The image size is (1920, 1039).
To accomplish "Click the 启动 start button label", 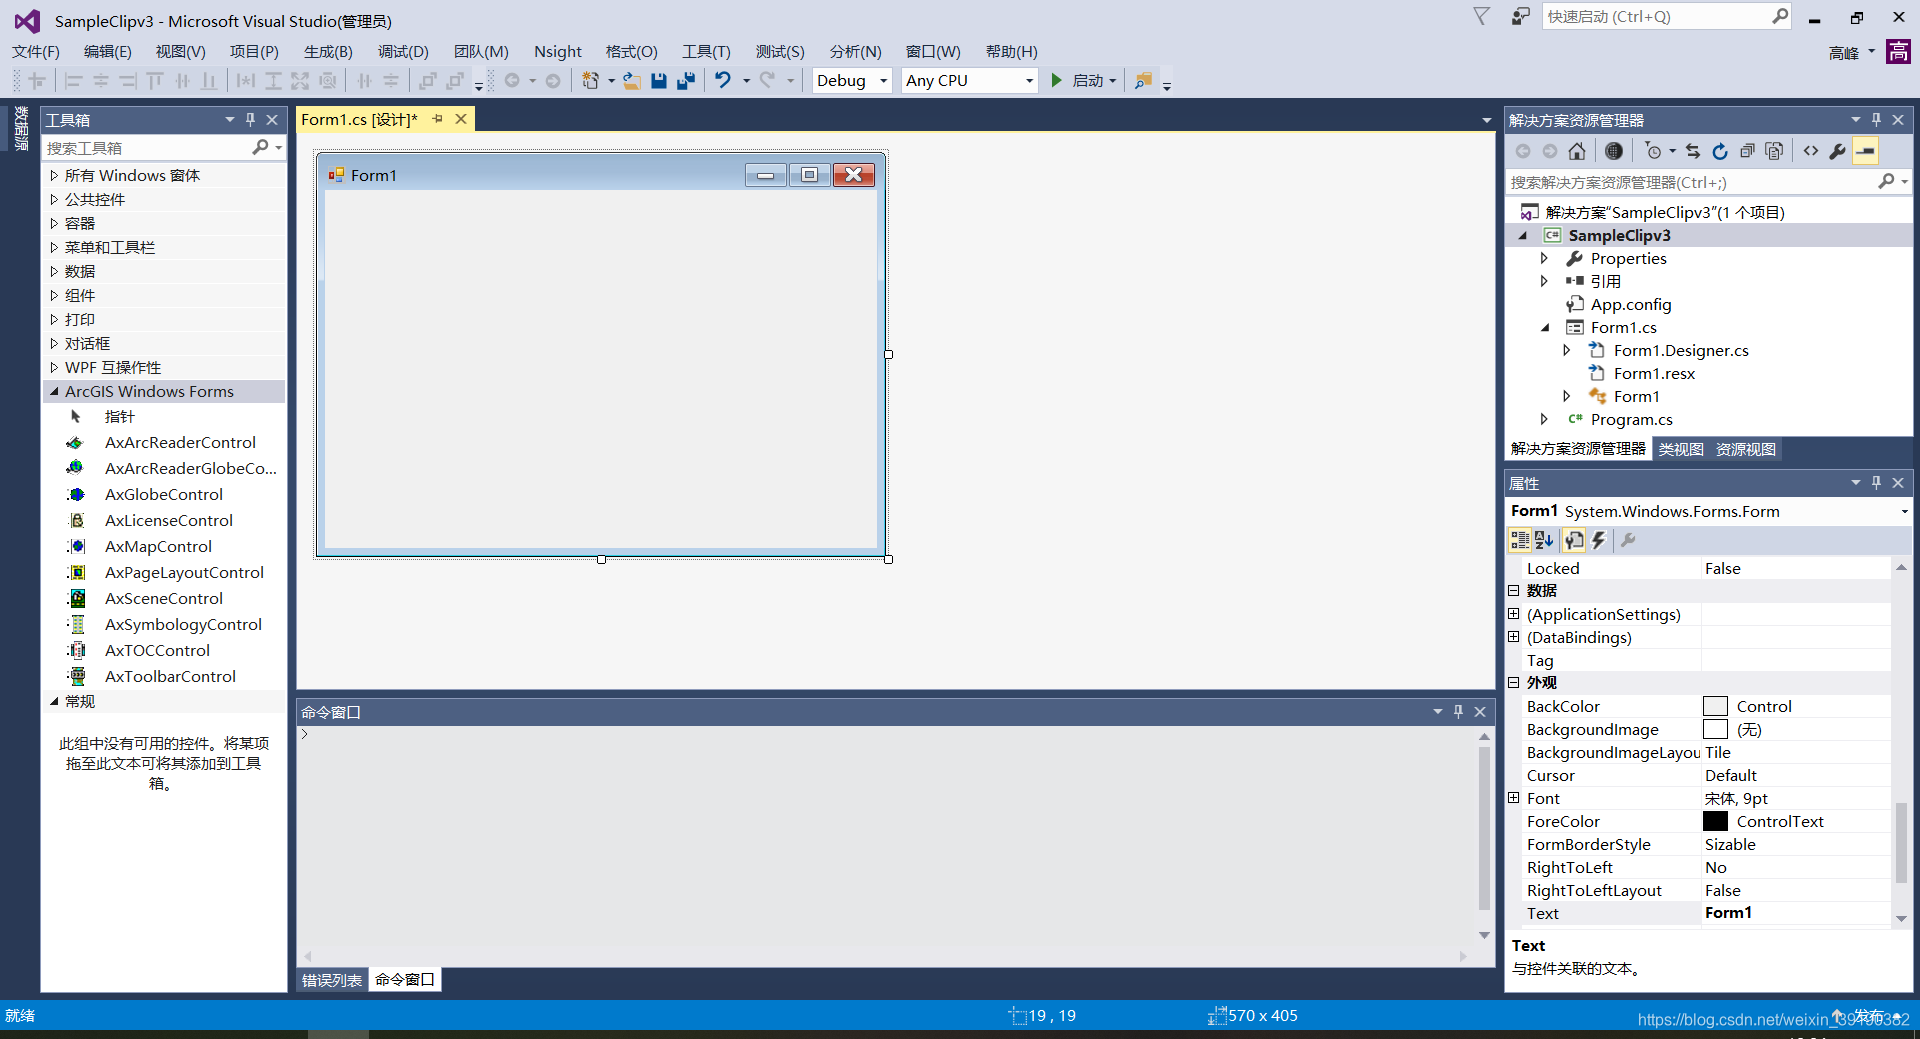I will pos(1088,81).
